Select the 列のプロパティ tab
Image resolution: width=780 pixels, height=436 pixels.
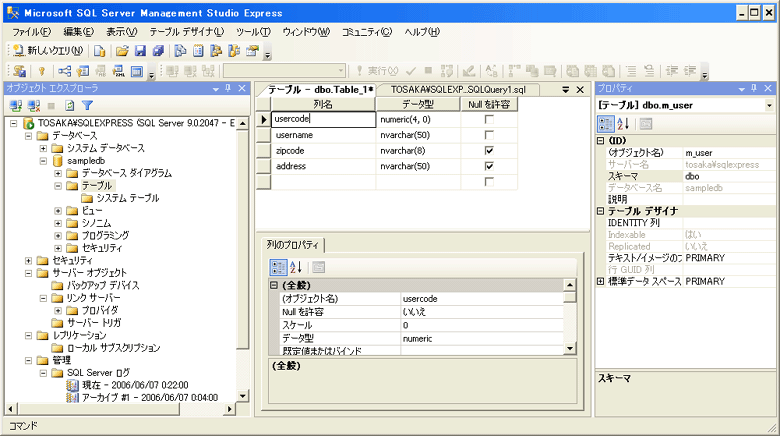[292, 245]
